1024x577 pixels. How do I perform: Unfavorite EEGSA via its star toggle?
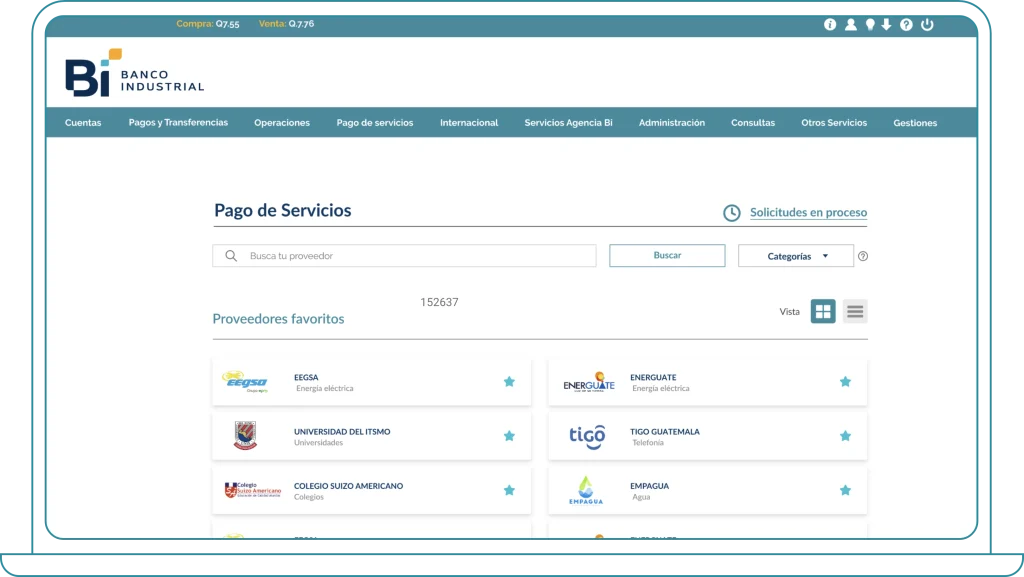pos(509,381)
